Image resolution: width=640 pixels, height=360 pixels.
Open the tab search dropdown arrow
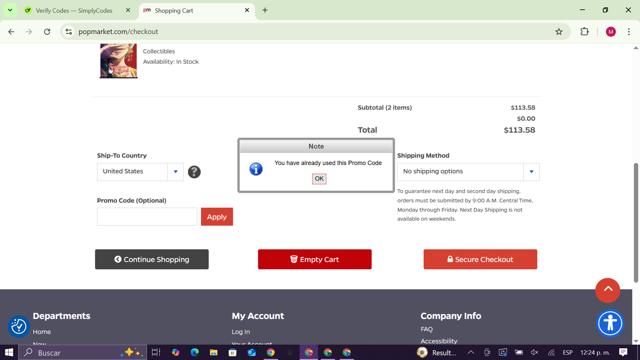click(x=10, y=10)
